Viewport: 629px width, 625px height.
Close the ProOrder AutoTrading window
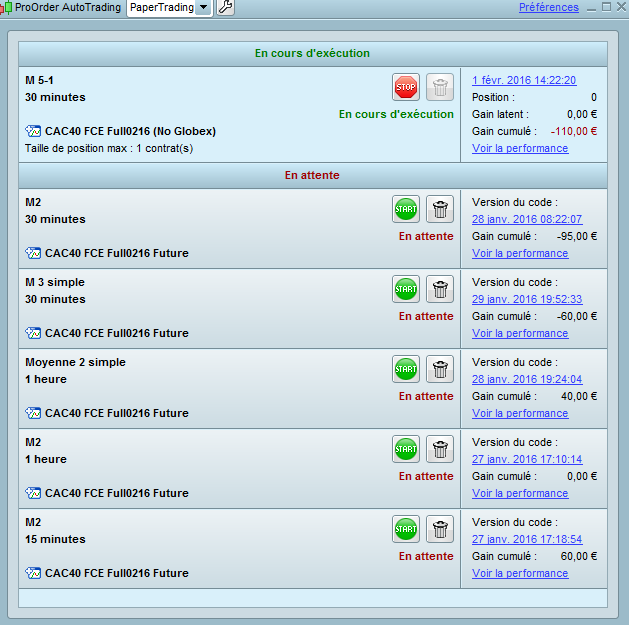click(x=622, y=7)
